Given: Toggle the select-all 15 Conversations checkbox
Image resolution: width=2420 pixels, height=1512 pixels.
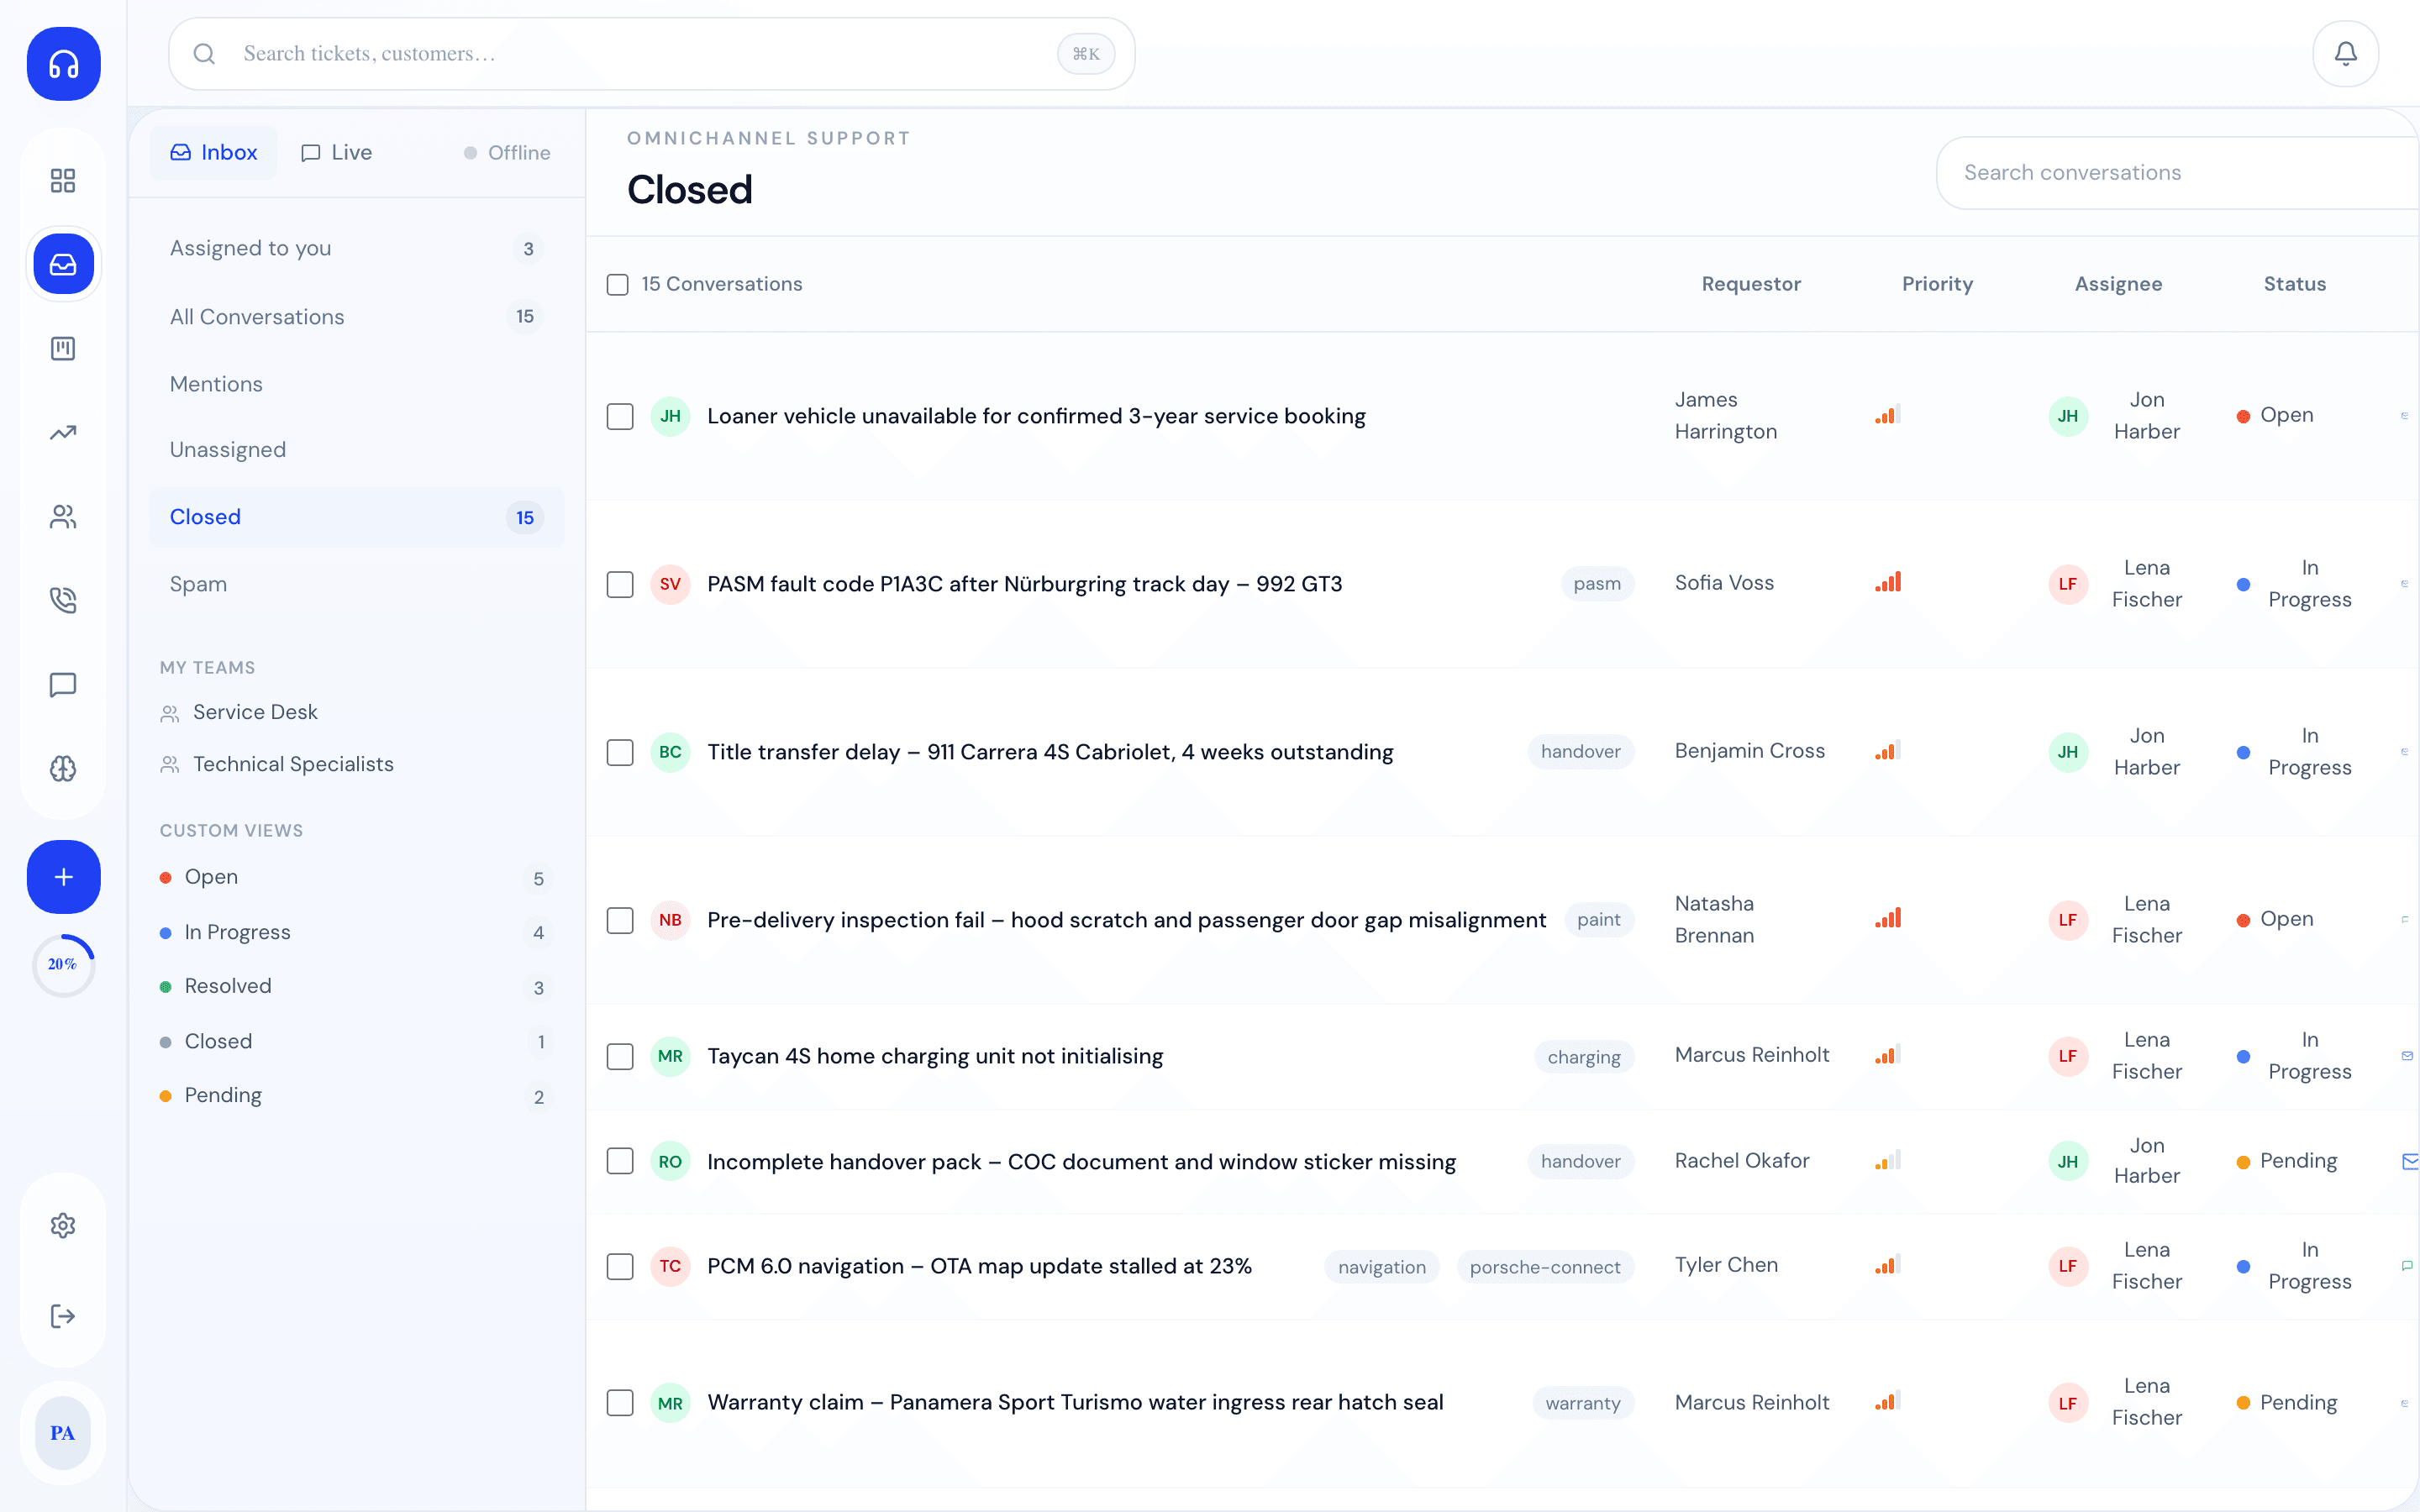Looking at the screenshot, I should coord(618,285).
